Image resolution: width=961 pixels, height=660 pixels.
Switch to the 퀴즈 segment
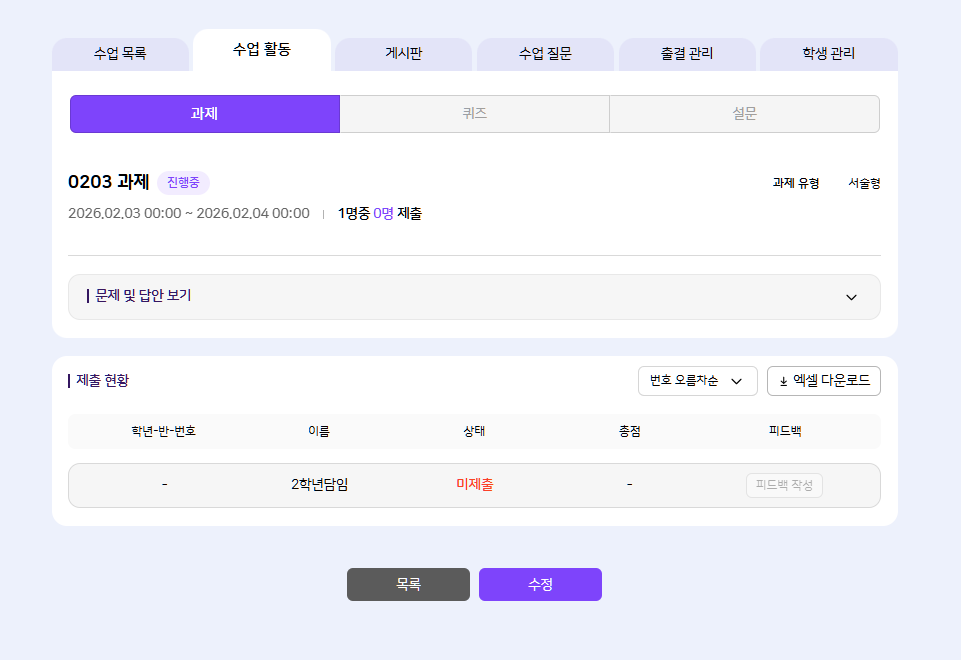tap(474, 114)
